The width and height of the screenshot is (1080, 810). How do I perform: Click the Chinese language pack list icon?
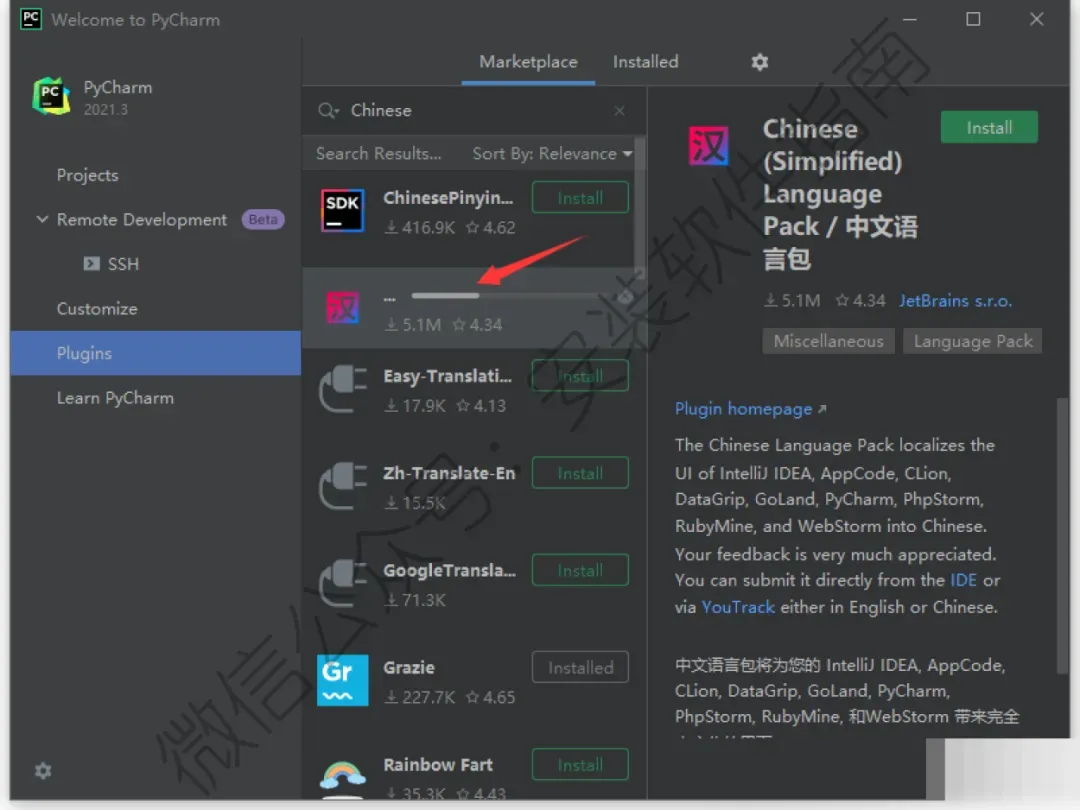(x=342, y=307)
